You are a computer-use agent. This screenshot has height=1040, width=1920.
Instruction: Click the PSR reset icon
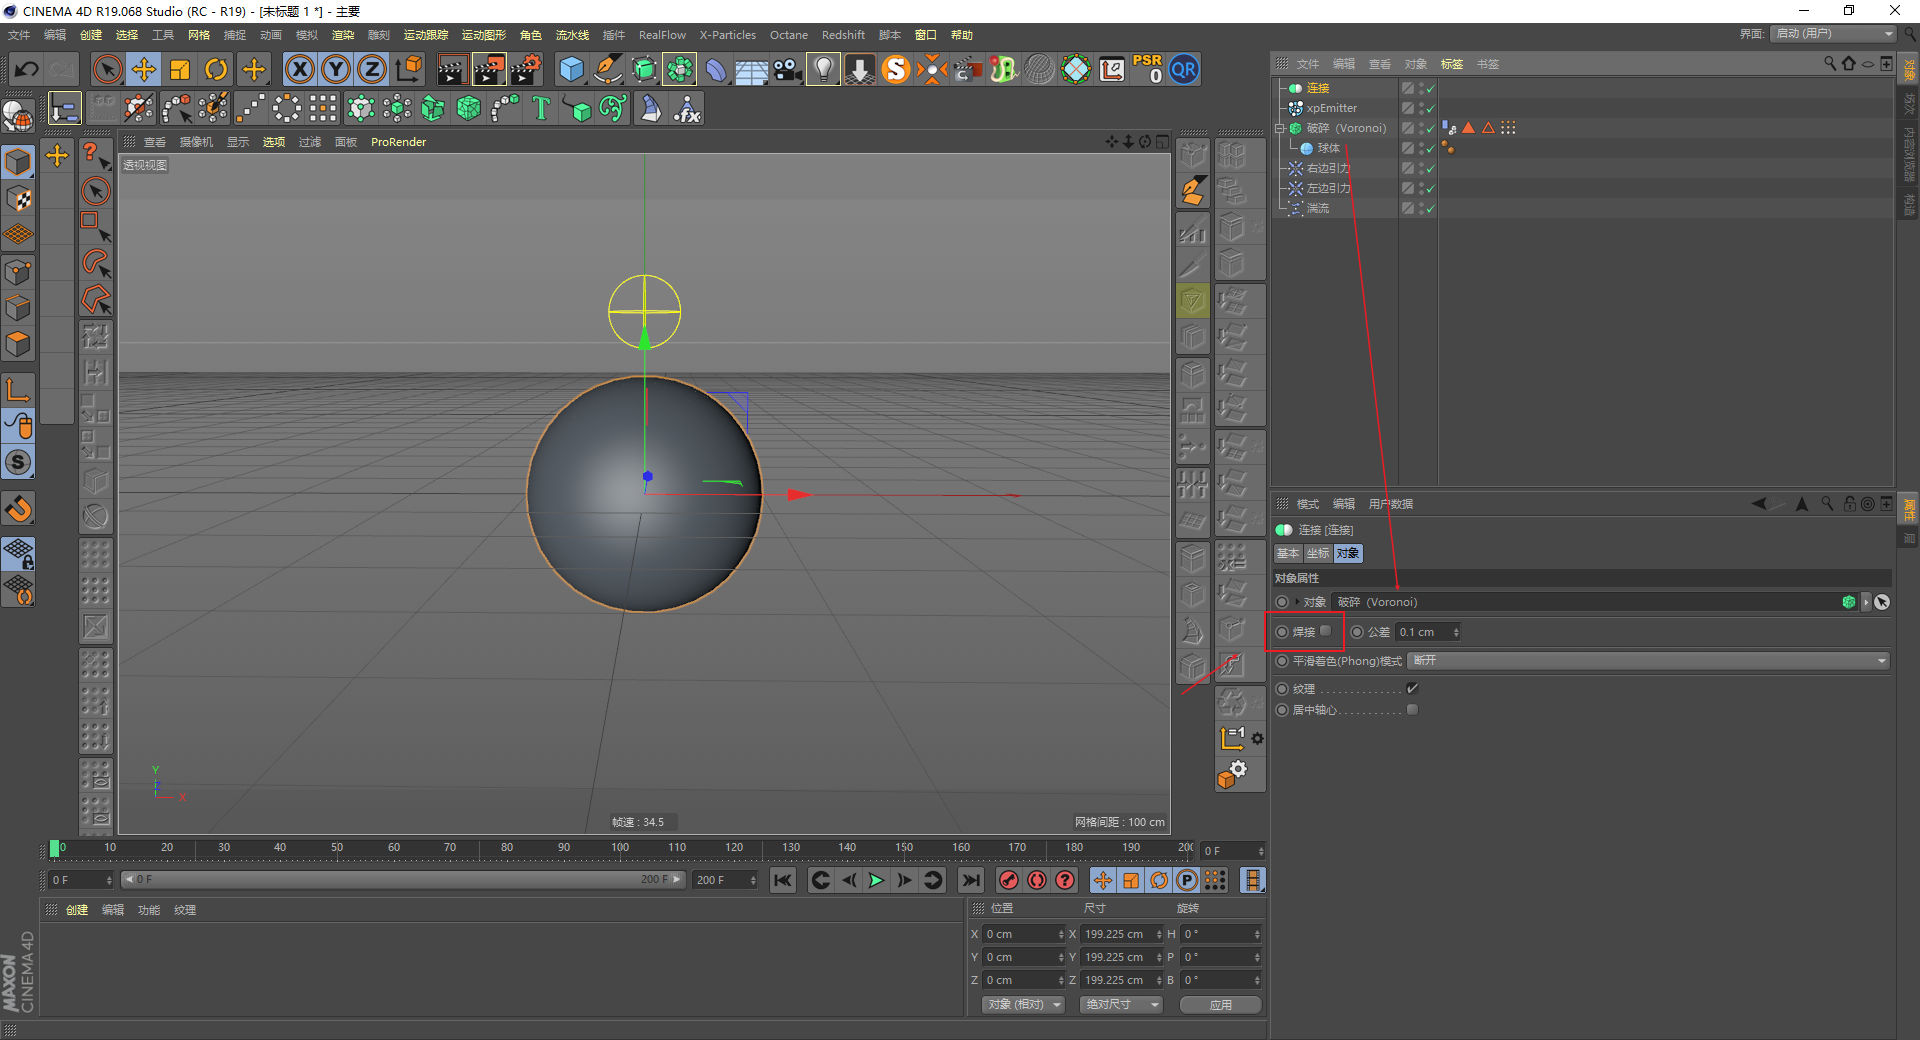point(1147,69)
